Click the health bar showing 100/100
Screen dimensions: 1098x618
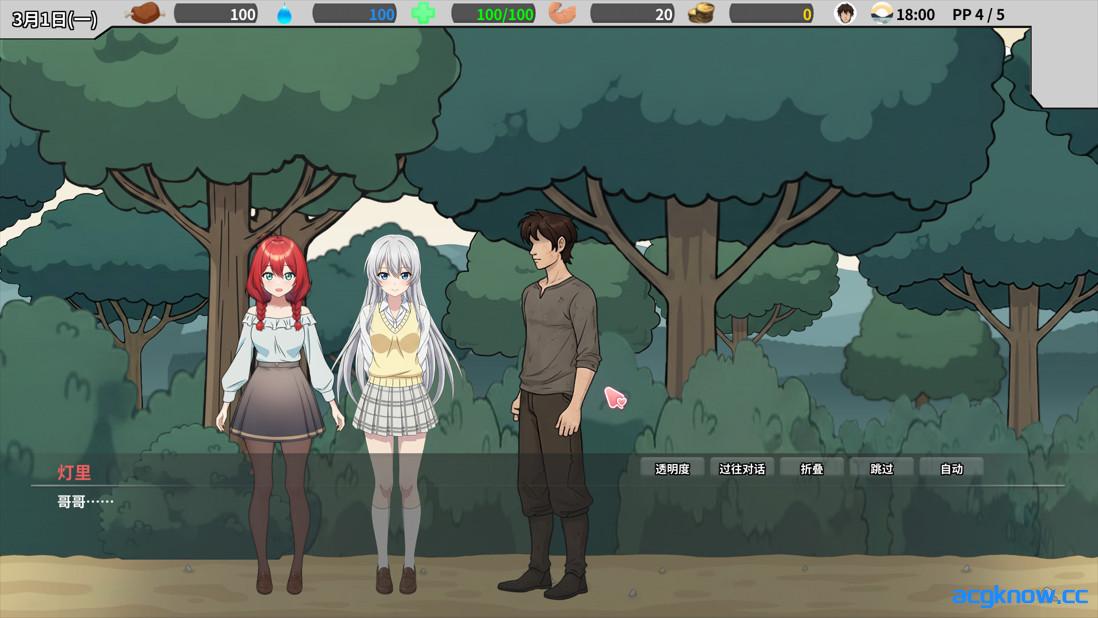click(493, 13)
